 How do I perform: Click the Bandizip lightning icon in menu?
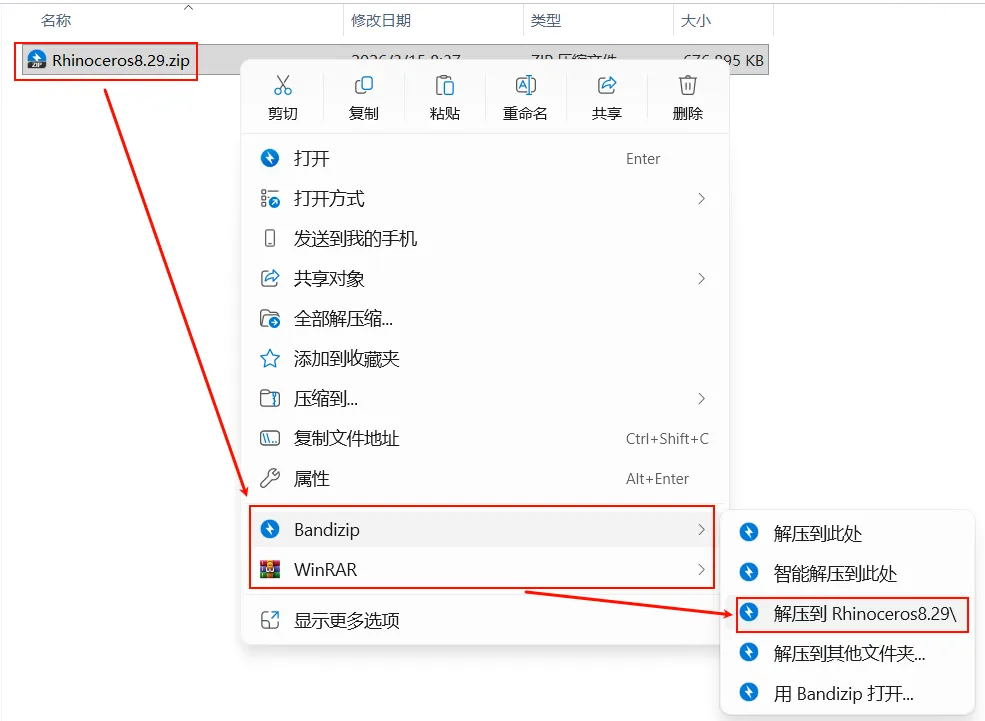270,529
